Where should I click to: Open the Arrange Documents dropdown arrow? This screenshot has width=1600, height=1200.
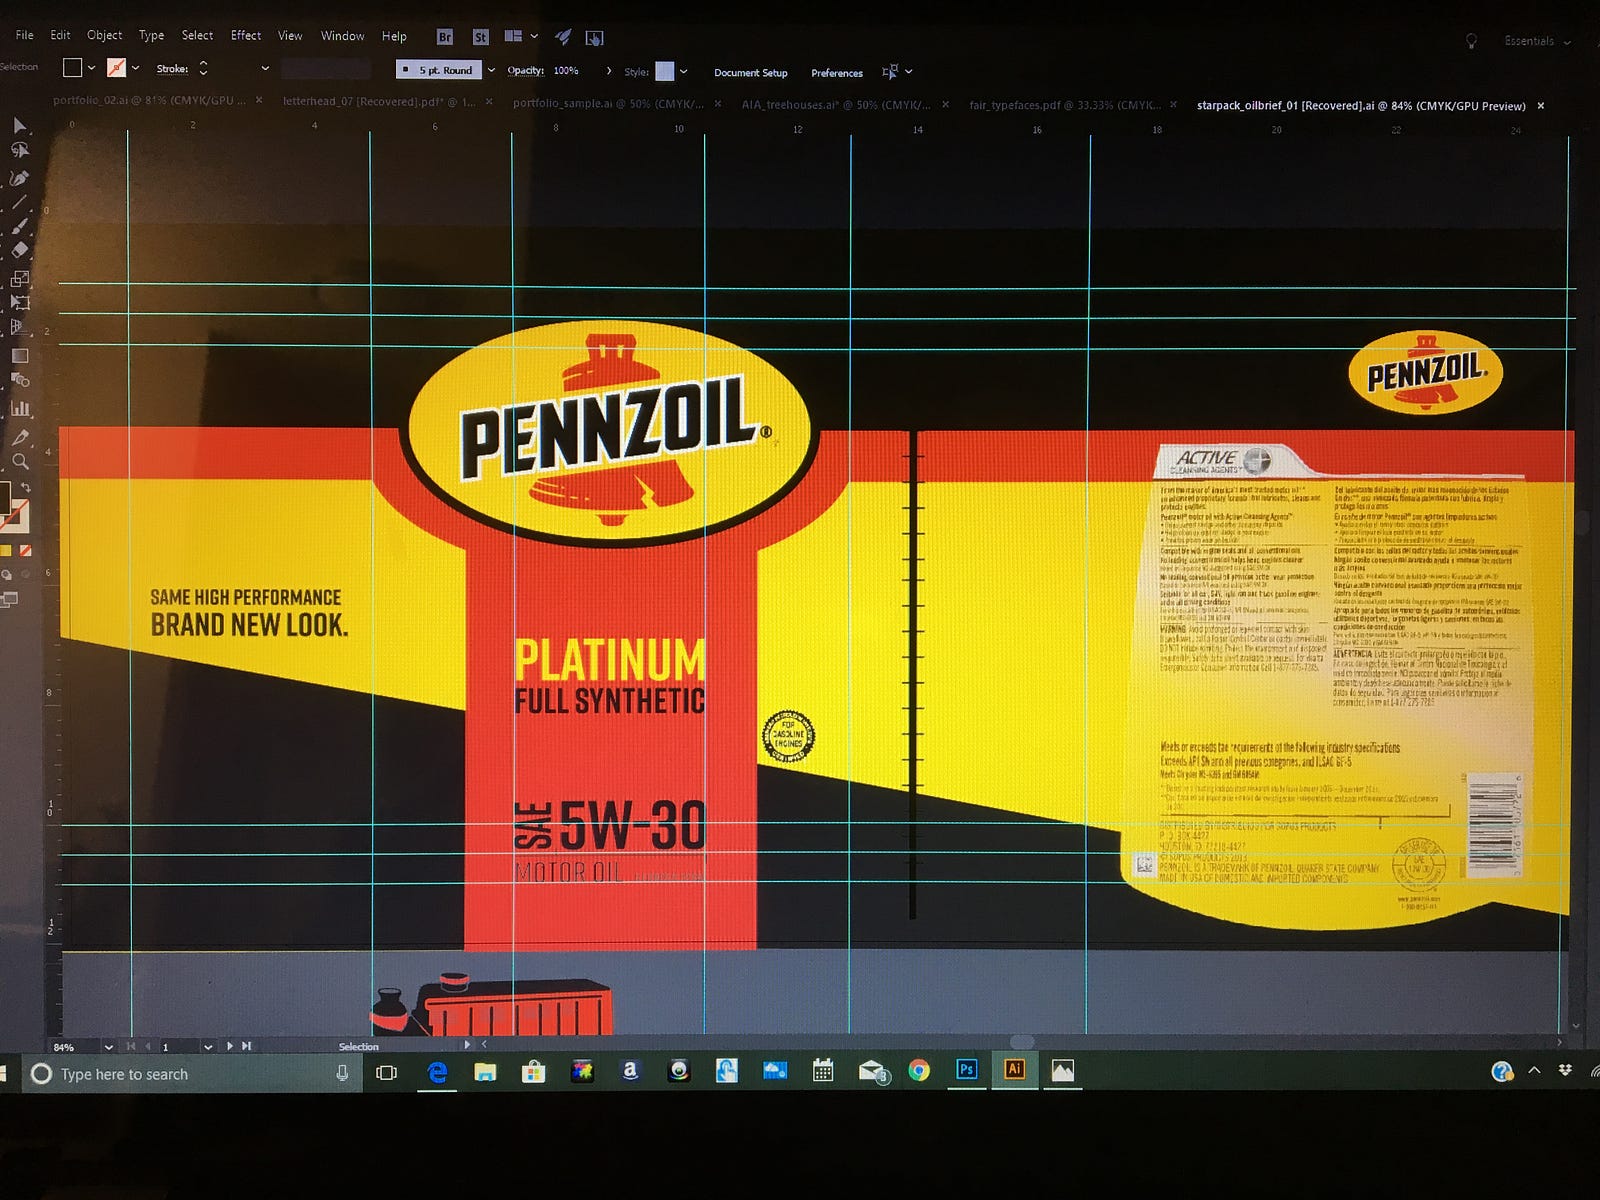pyautogui.click(x=534, y=37)
